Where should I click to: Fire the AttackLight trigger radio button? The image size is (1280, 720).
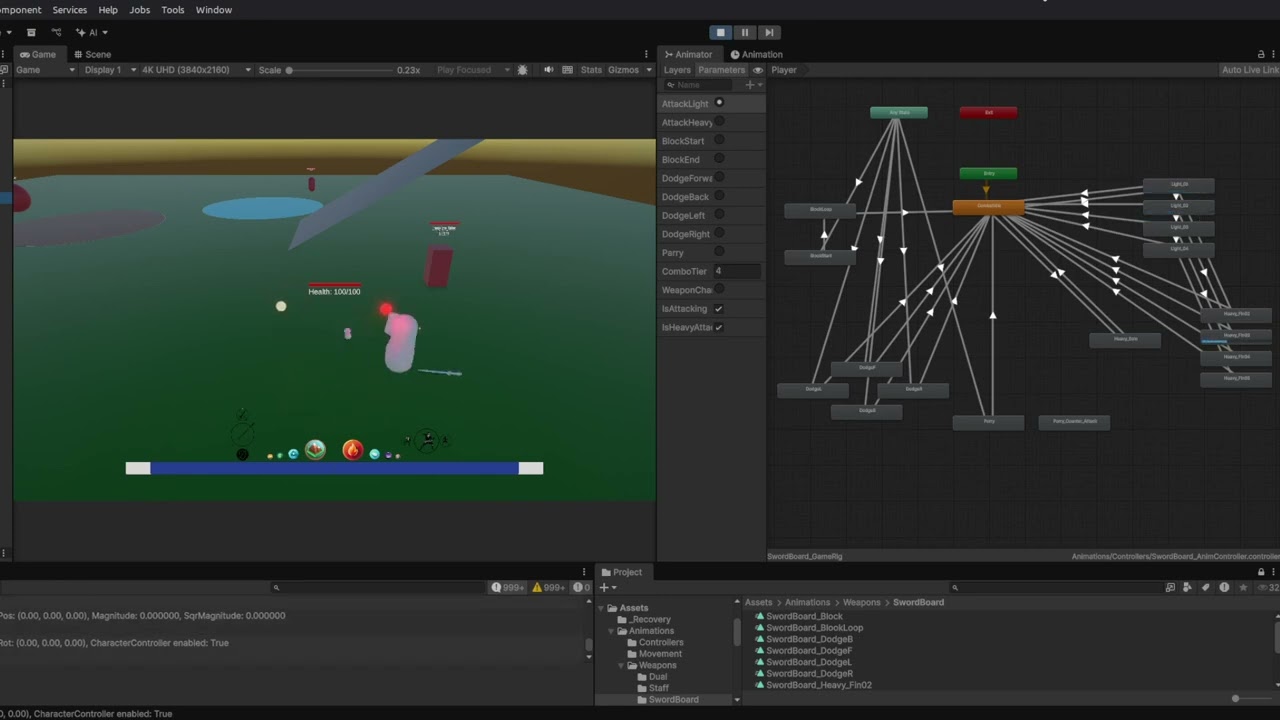(x=719, y=103)
